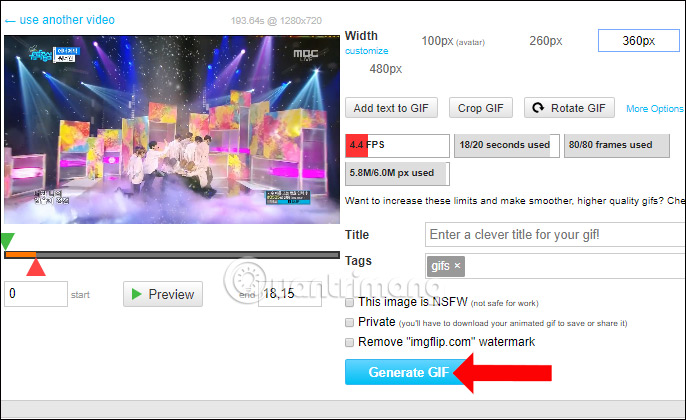Screen dimensions: 686x420
Task: Click the 18/20 seconds used bar
Action: click(507, 145)
